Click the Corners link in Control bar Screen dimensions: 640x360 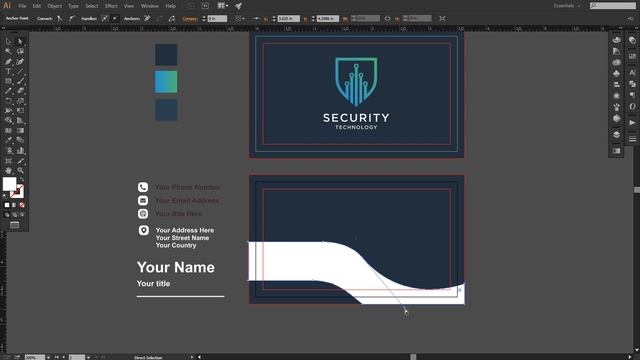pos(190,18)
